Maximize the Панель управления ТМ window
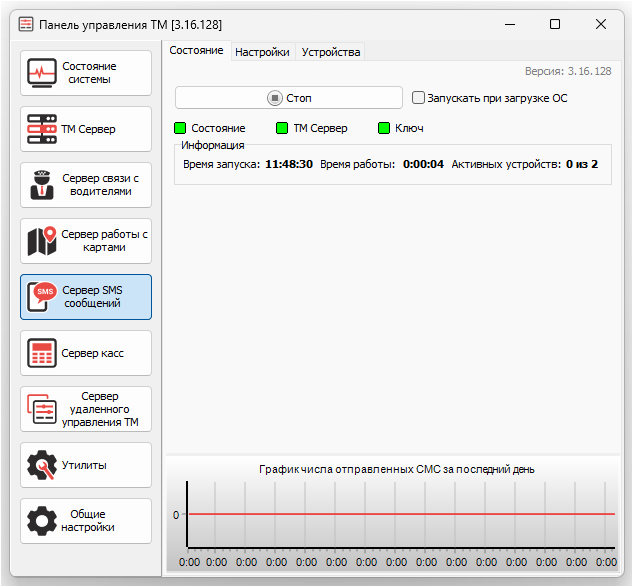The width and height of the screenshot is (633, 587). (x=555, y=24)
